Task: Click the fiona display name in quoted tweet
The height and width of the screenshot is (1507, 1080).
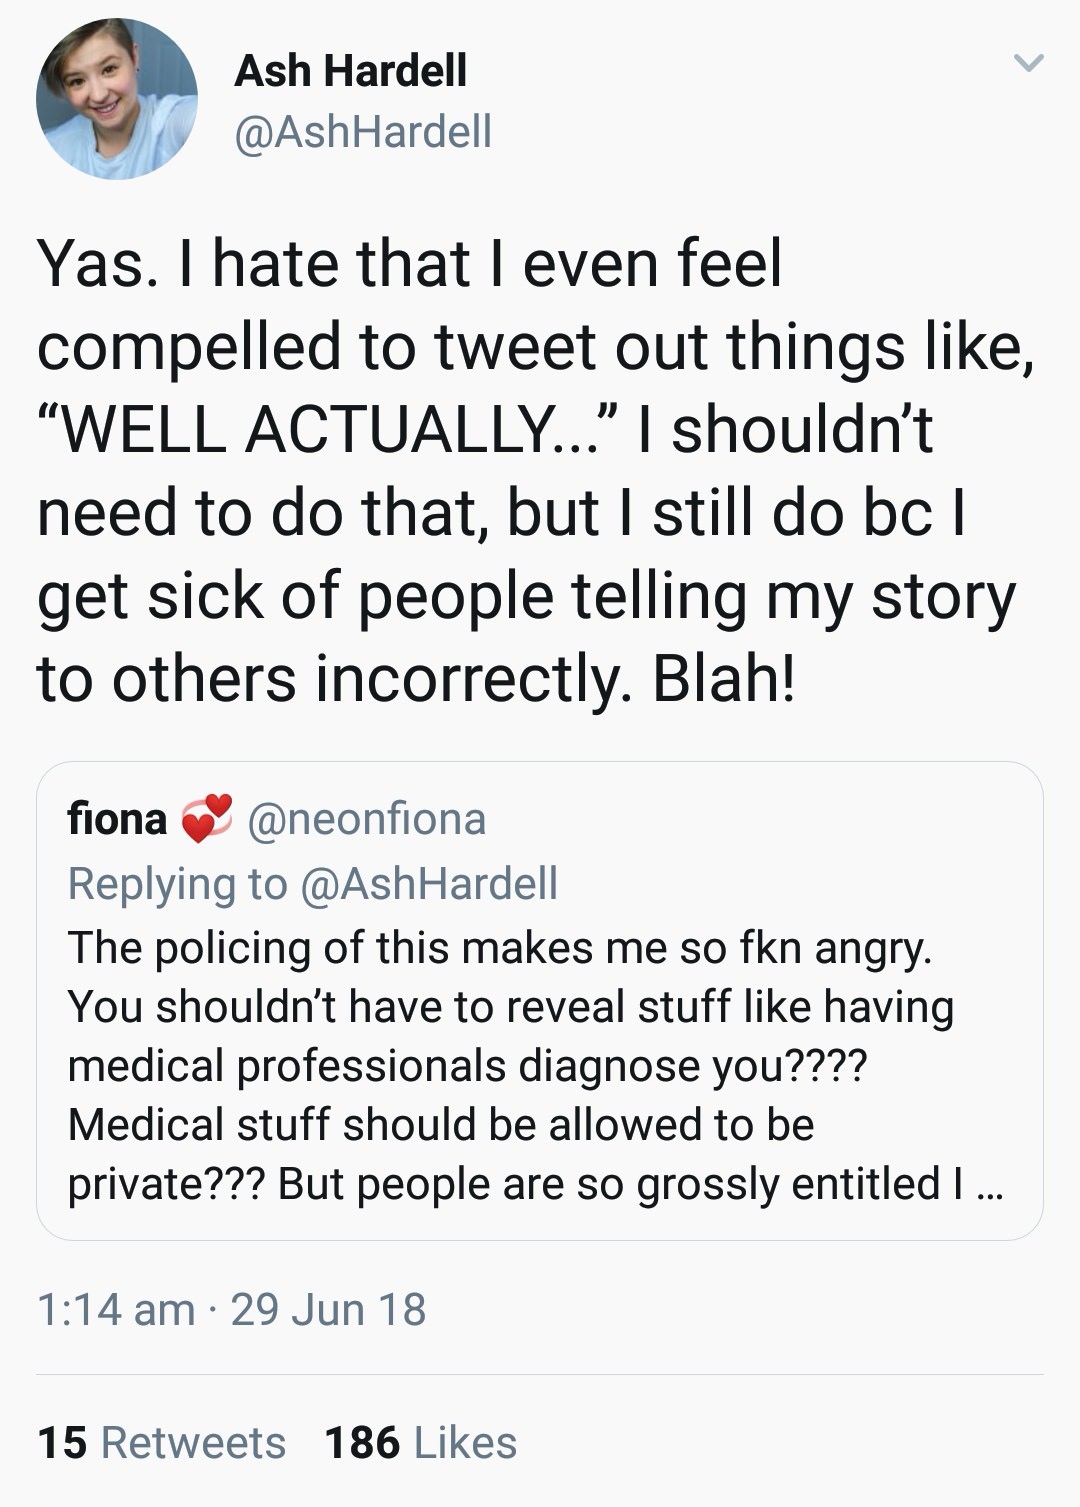Action: (117, 819)
